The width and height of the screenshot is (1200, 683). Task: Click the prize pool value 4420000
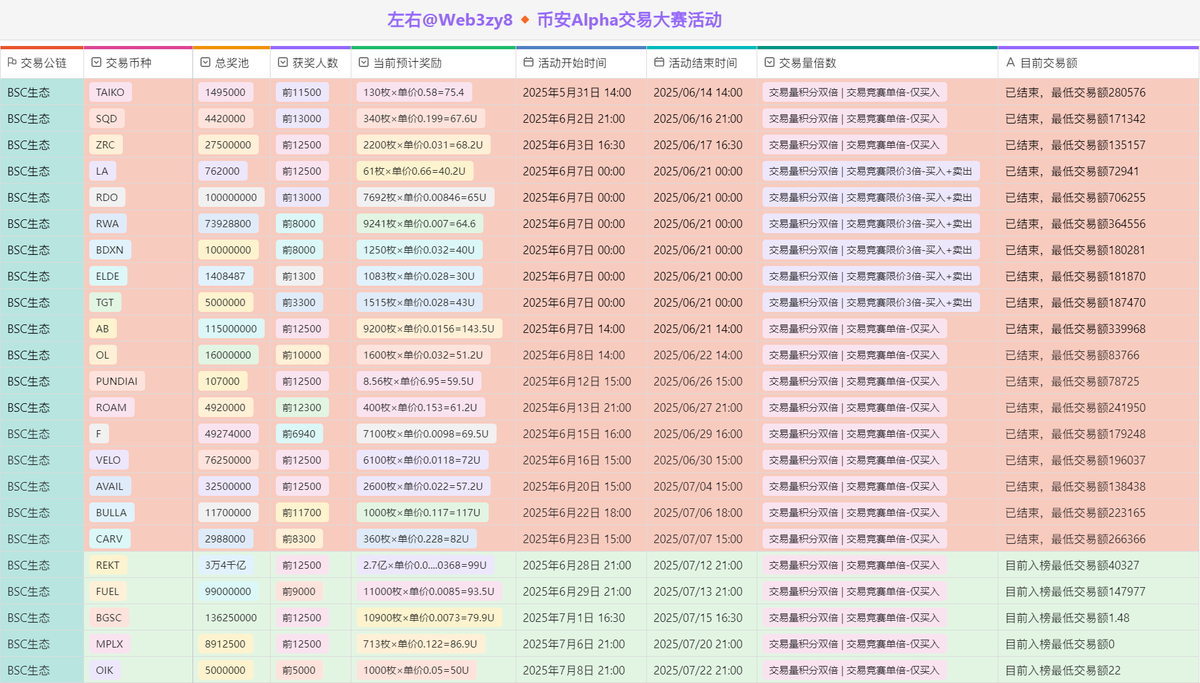(225, 118)
